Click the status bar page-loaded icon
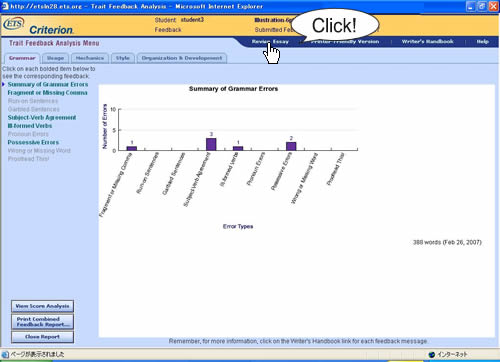Viewport: 500px width, 362px height. click(5, 354)
